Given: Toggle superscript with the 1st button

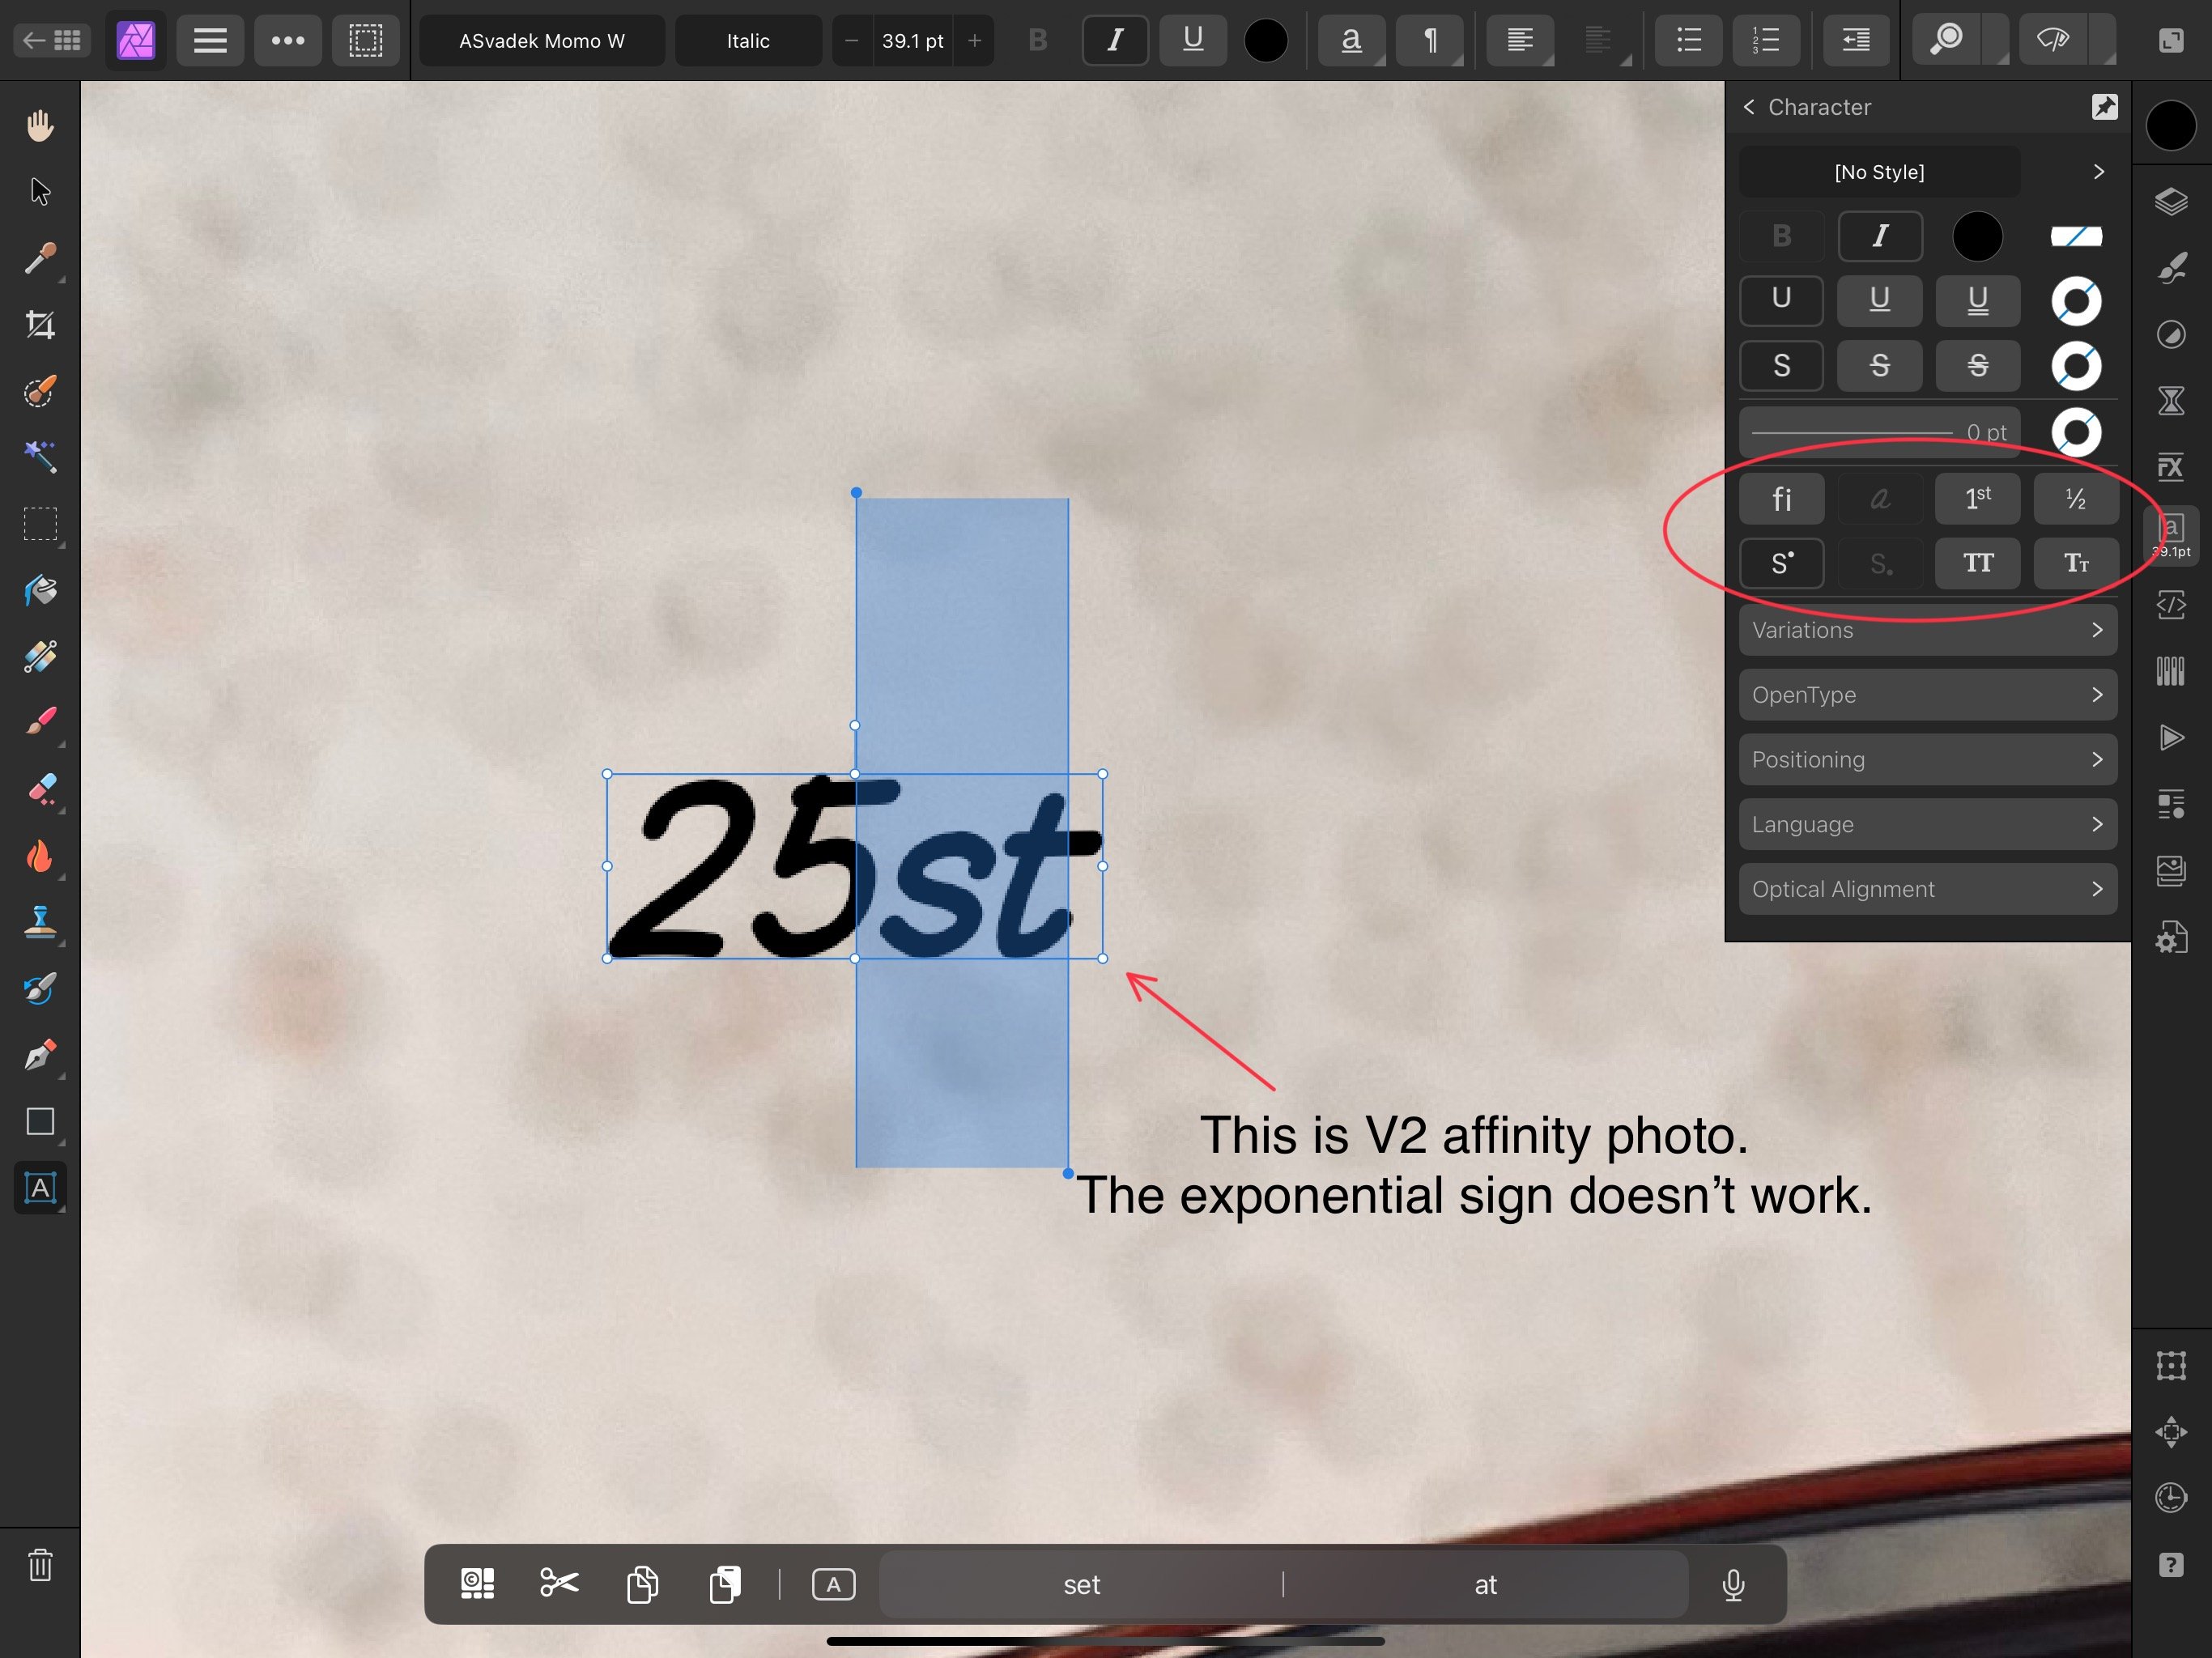Looking at the screenshot, I should coord(1977,498).
